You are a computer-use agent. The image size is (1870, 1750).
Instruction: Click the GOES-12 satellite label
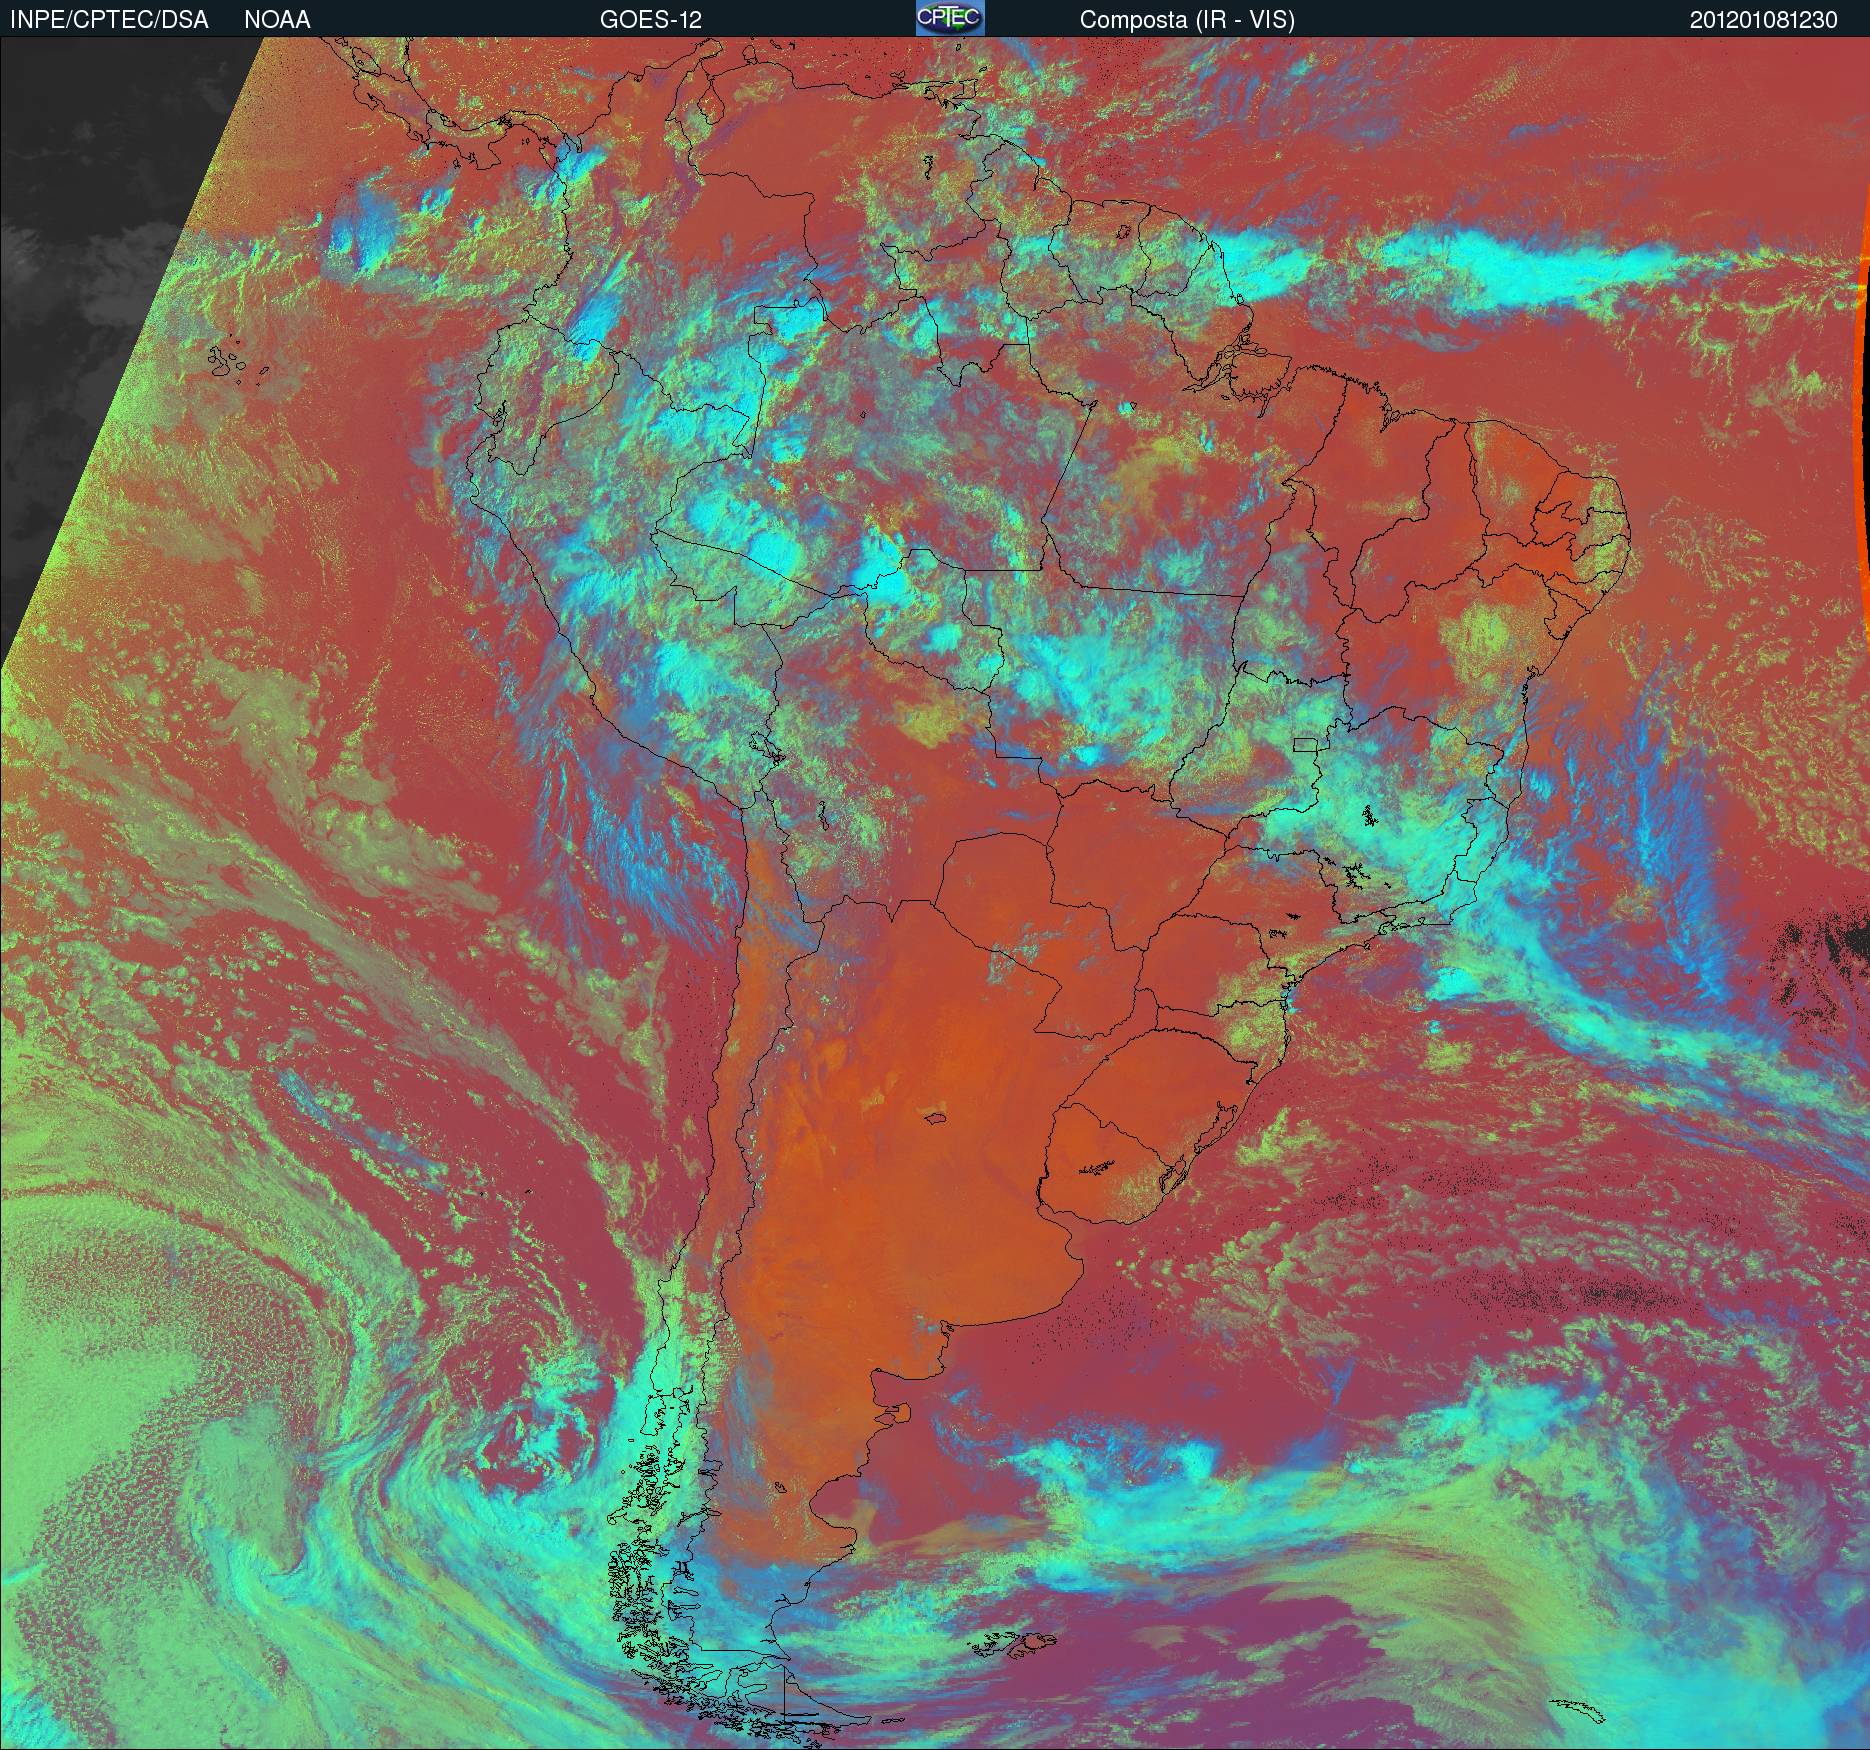pos(650,20)
